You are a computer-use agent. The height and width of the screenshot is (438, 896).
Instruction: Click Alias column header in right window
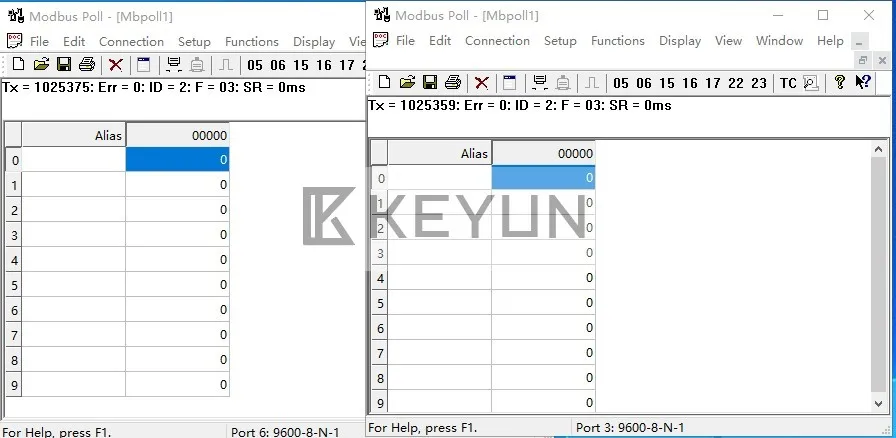pos(439,153)
